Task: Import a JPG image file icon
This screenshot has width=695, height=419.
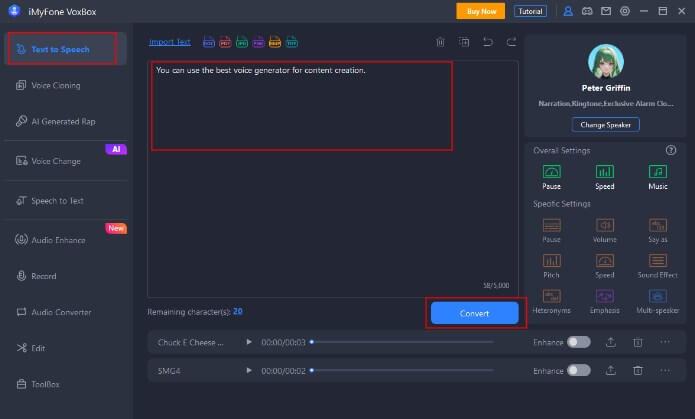Action: (242, 42)
